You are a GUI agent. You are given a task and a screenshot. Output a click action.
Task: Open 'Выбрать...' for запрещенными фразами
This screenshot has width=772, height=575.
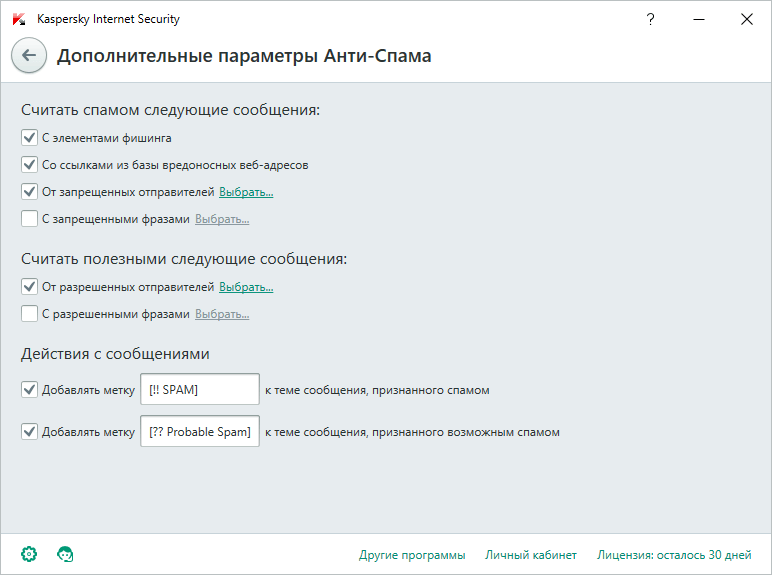click(222, 219)
